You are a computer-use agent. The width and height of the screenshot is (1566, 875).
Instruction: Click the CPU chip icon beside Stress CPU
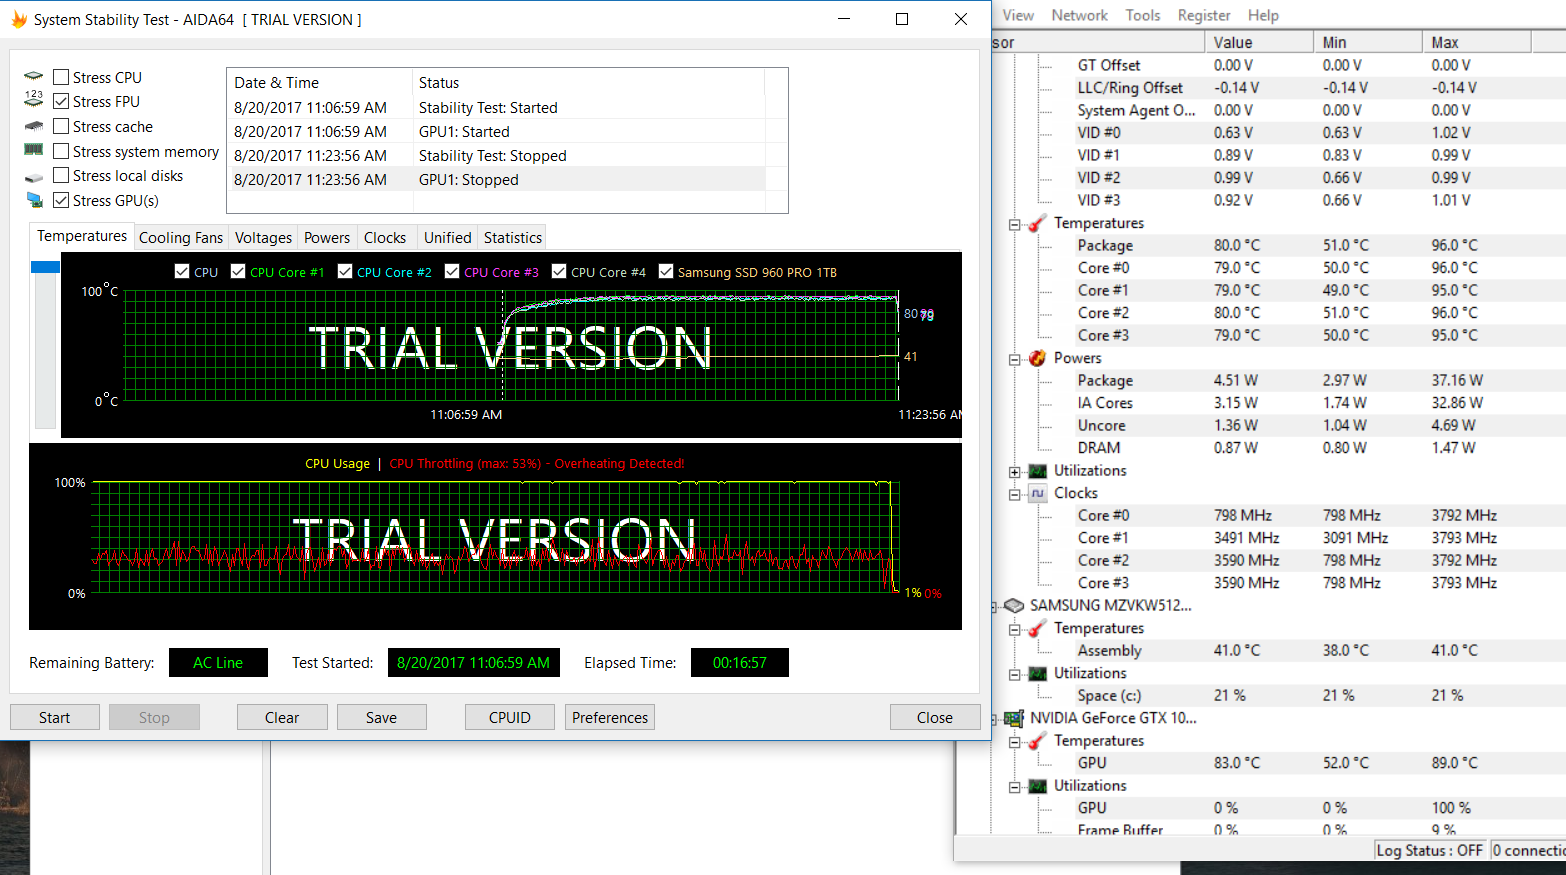[x=34, y=76]
